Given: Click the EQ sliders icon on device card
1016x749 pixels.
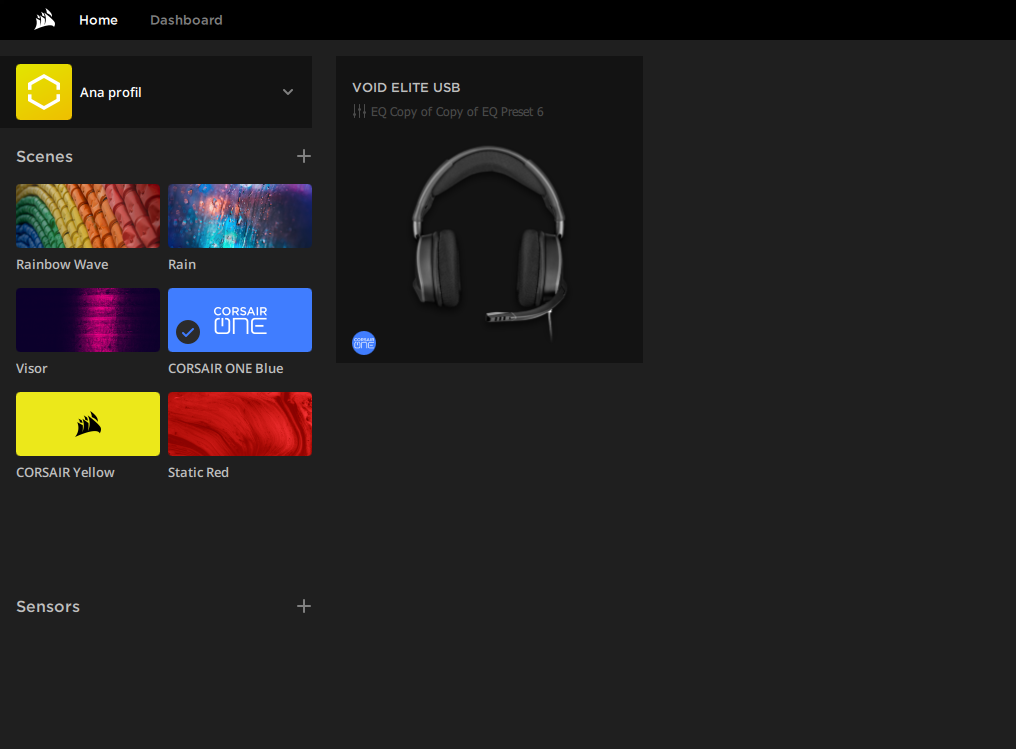Looking at the screenshot, I should pyautogui.click(x=360, y=111).
